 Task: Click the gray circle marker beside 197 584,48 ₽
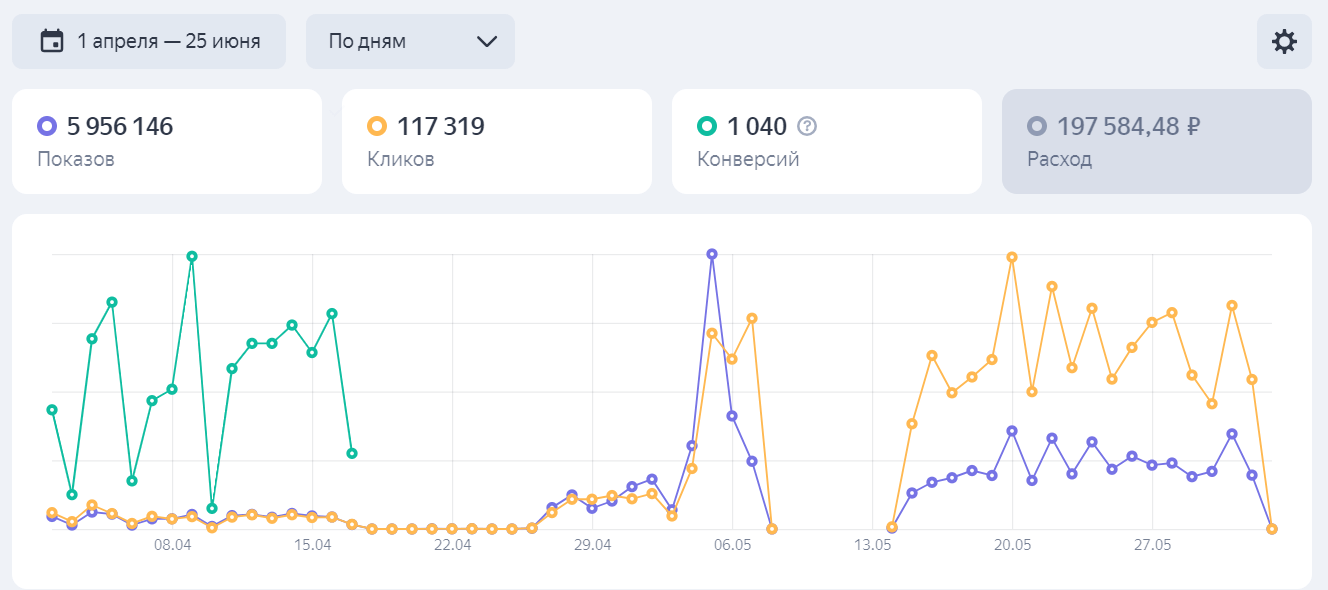1037,127
